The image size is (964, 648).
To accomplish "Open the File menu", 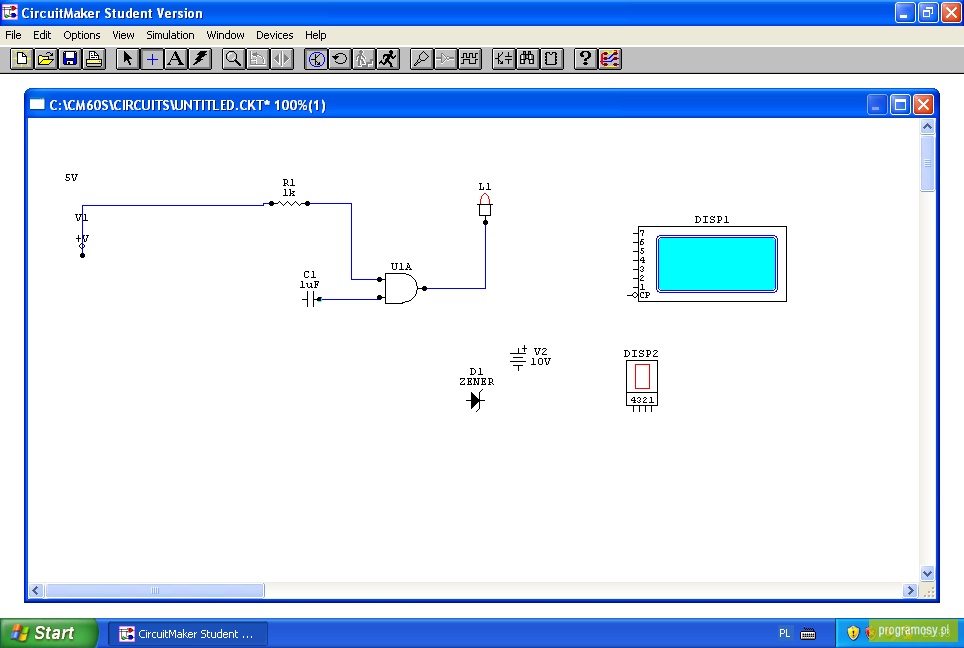I will [13, 35].
